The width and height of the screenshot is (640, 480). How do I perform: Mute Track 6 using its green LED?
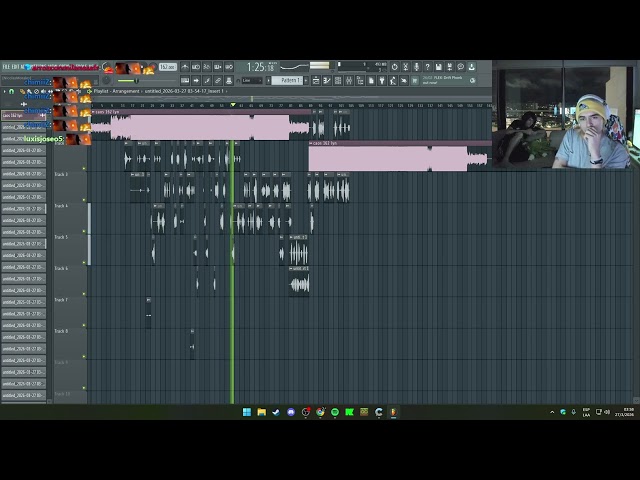(84, 294)
